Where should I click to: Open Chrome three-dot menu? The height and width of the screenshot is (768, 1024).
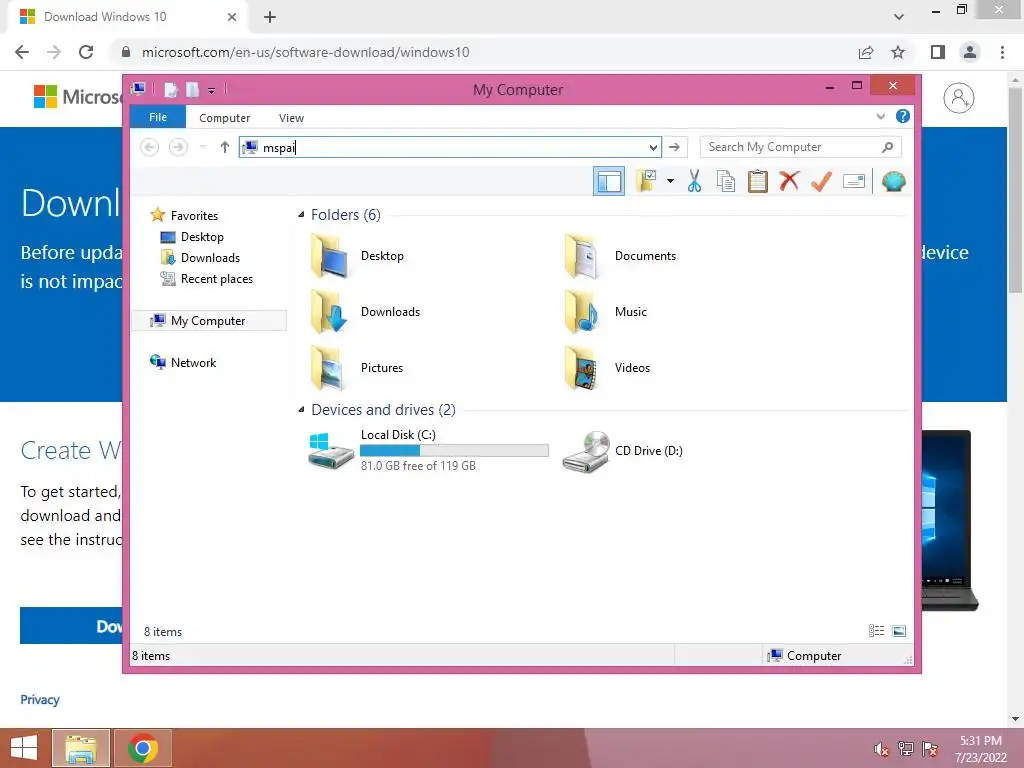pos(1002,52)
